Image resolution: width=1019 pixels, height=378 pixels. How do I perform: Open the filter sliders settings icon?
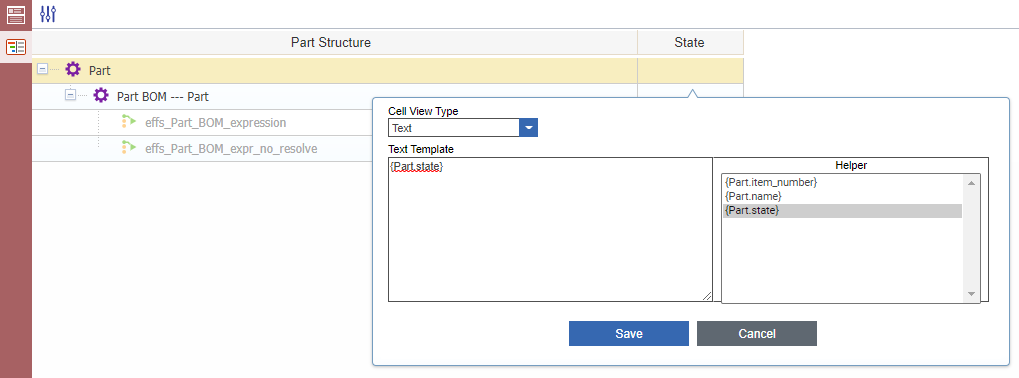48,14
